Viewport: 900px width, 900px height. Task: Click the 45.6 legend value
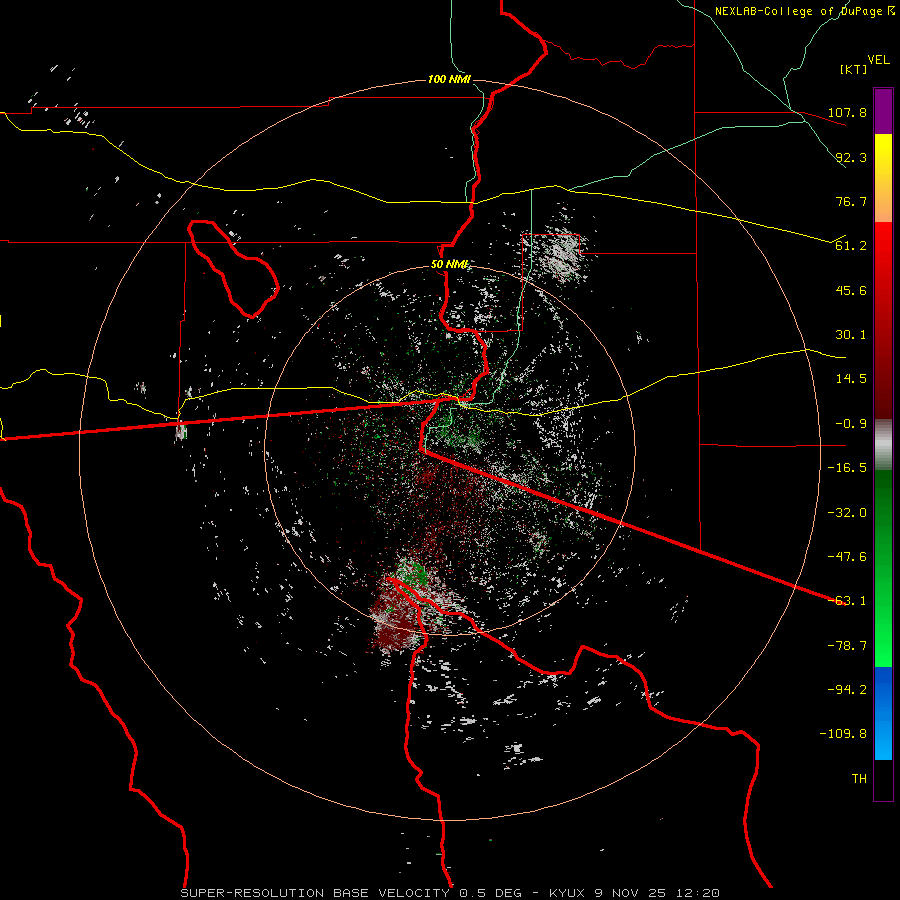(x=851, y=290)
